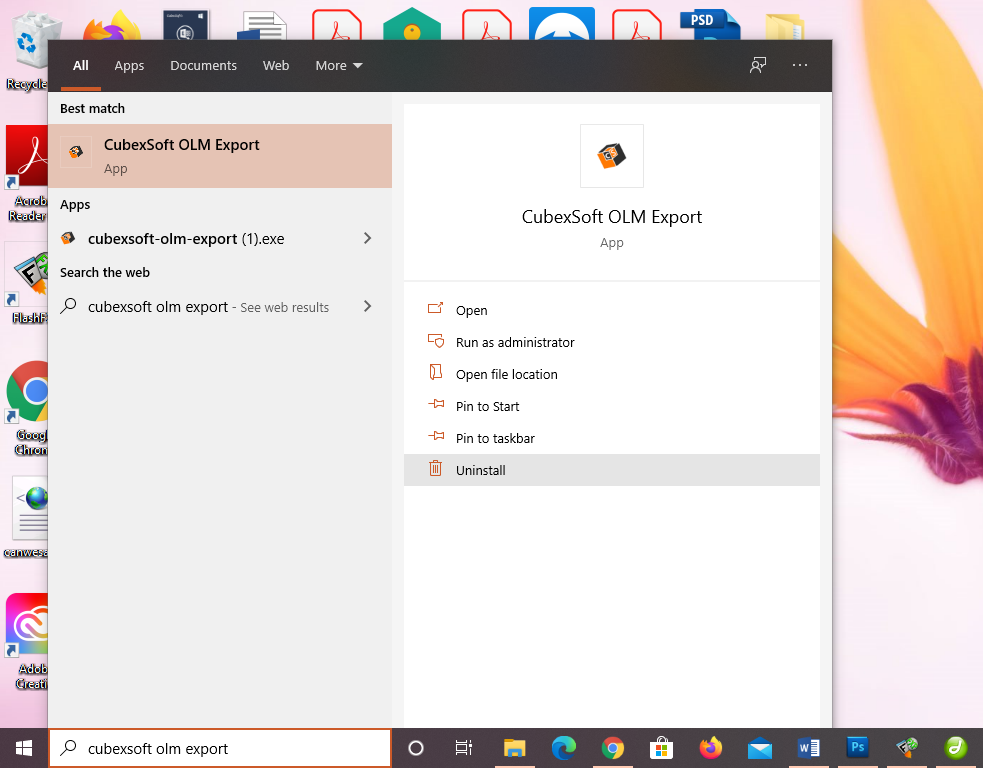Open File Explorer in the taskbar
Screen dimensions: 983x768
515,748
